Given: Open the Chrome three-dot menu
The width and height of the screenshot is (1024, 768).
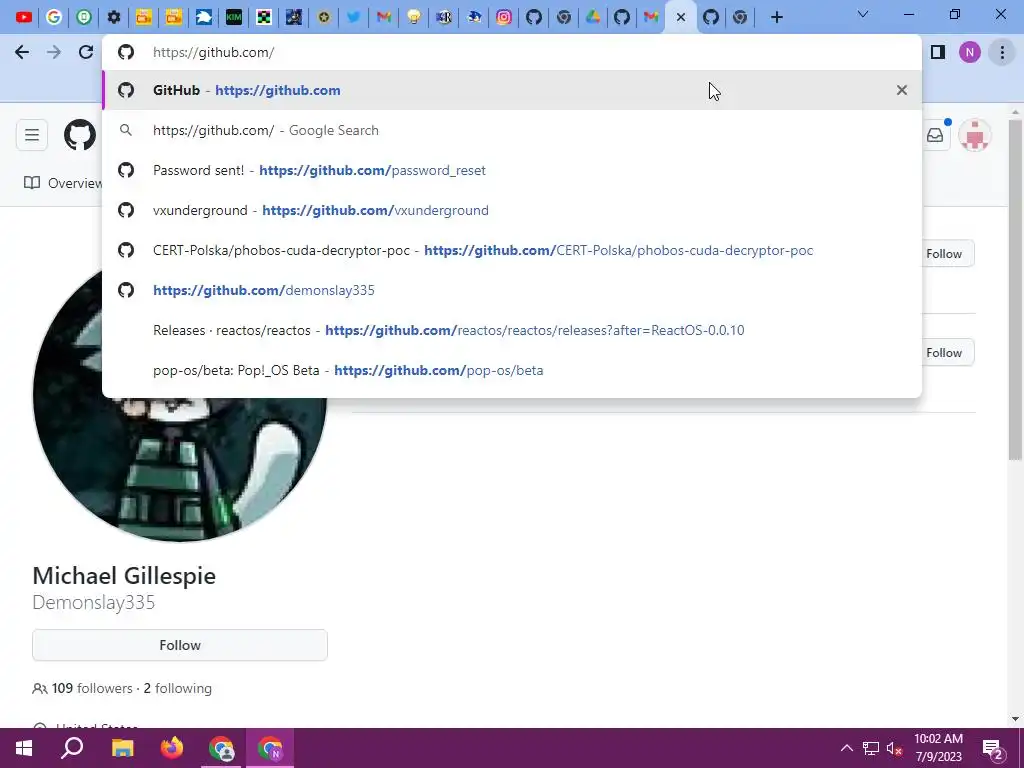Looking at the screenshot, I should 1002,52.
